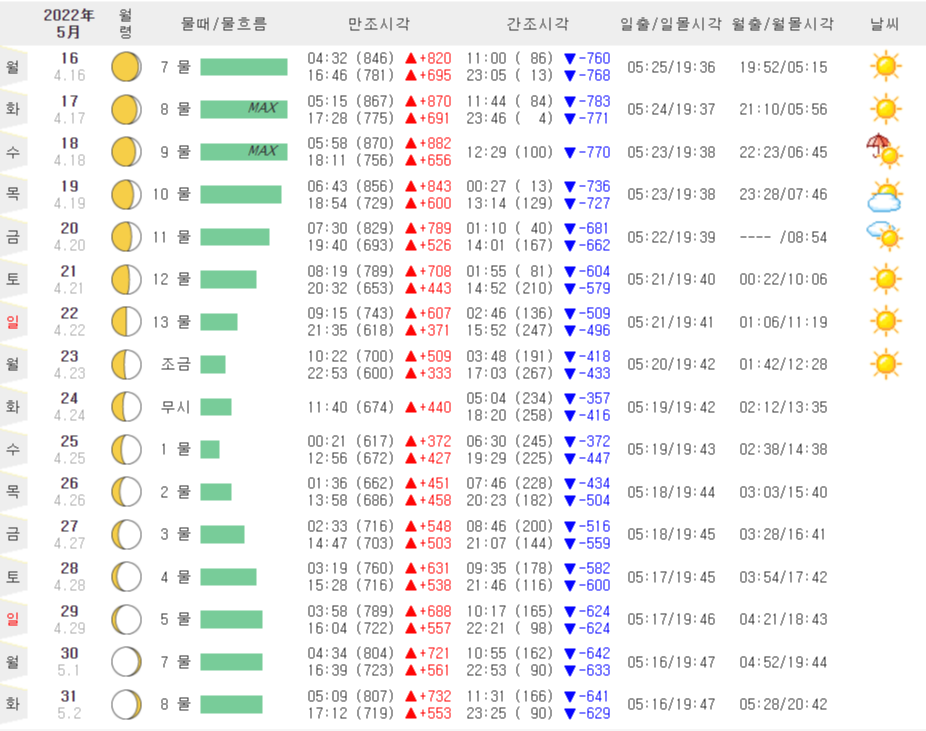The width and height of the screenshot is (926, 731).
Task: Click the moon phase icon for May 20
Action: pyautogui.click(x=126, y=237)
